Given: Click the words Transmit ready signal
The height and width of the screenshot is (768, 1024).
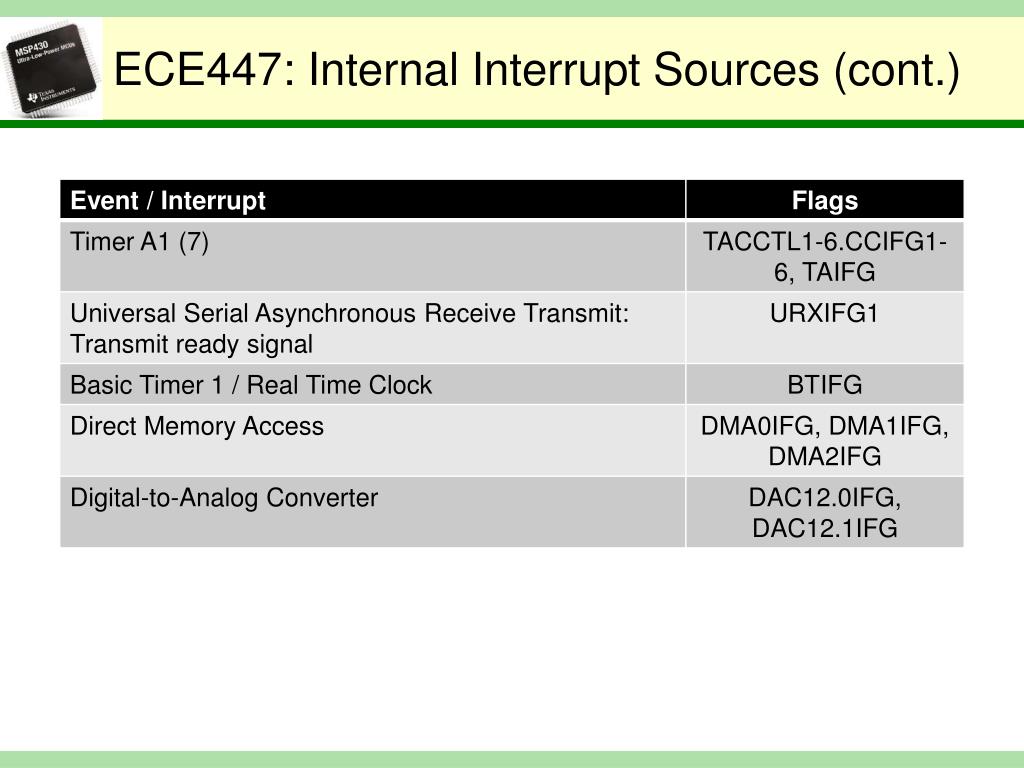Looking at the screenshot, I should [191, 345].
